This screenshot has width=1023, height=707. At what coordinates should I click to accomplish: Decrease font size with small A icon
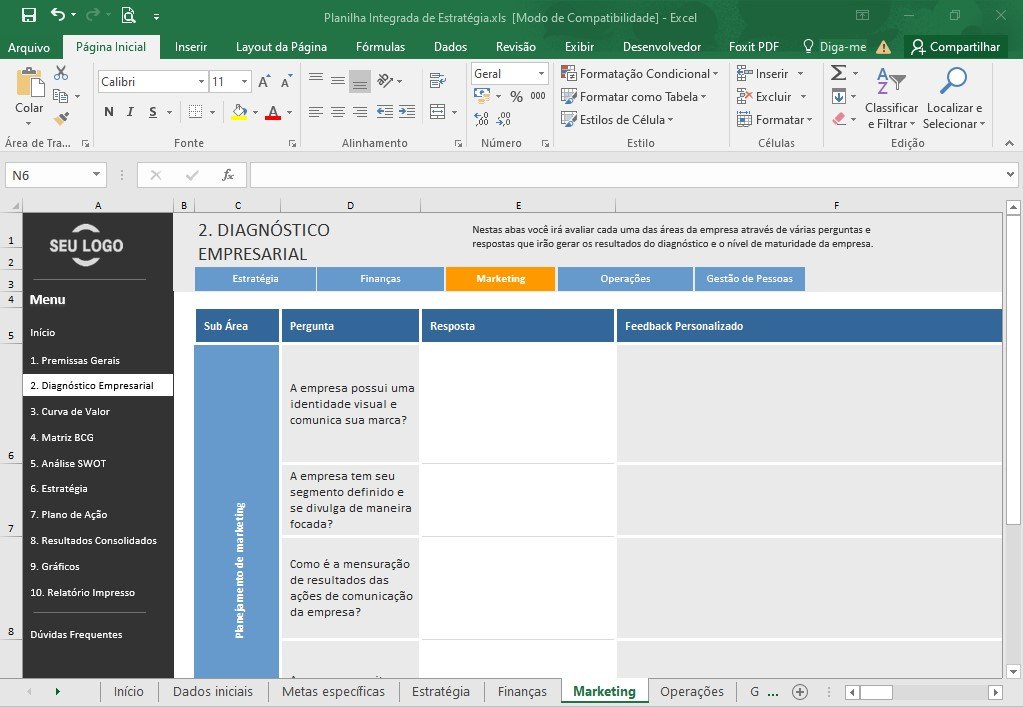point(286,82)
